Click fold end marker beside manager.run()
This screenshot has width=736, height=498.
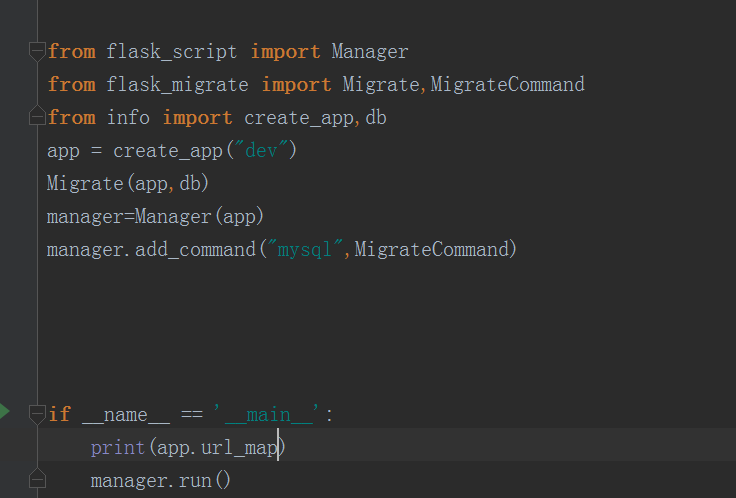(38, 481)
